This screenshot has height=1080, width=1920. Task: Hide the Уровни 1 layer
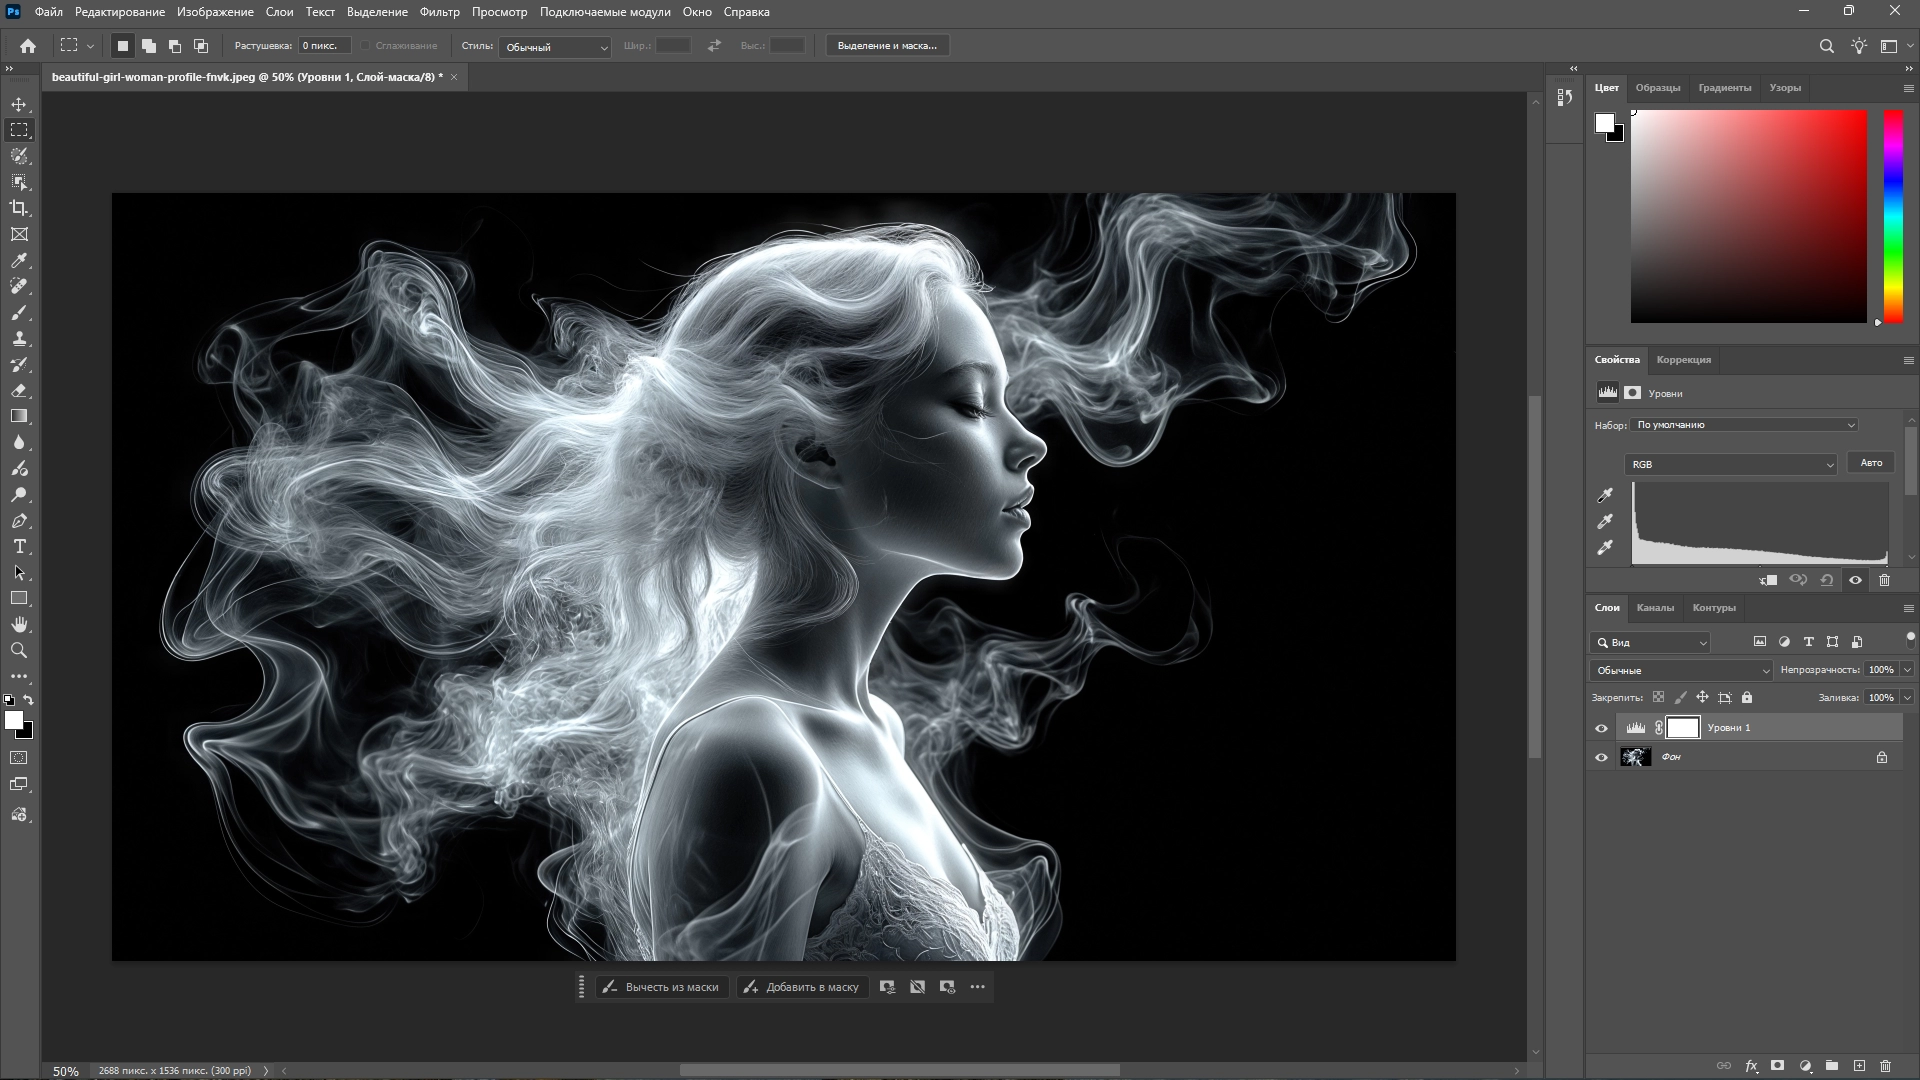[1601, 728]
